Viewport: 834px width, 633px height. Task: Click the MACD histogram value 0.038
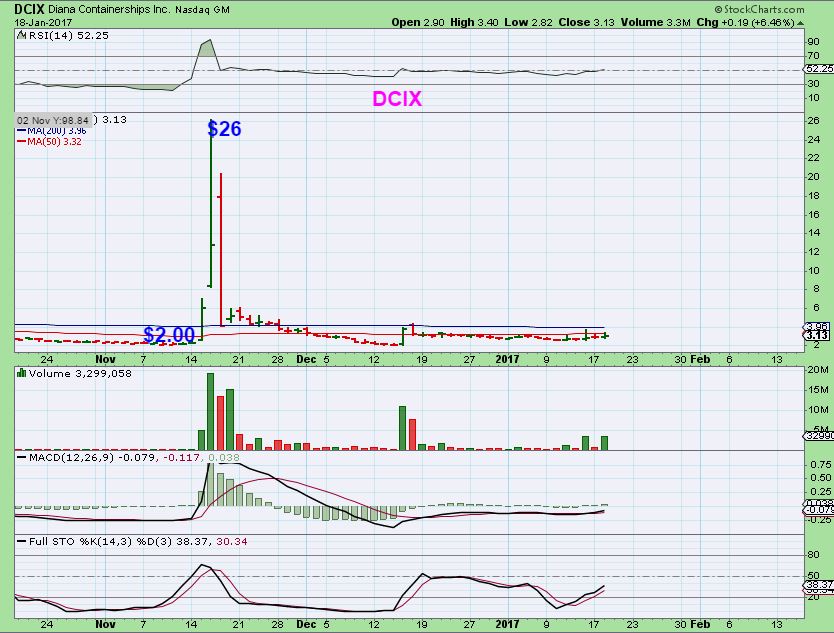click(x=223, y=457)
